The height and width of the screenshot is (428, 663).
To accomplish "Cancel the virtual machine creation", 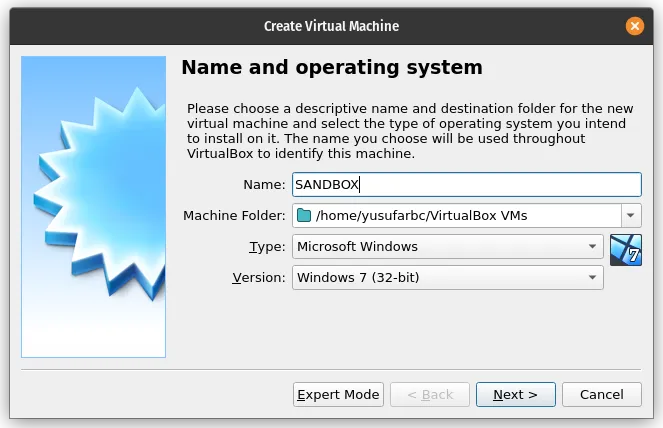I will pos(602,395).
